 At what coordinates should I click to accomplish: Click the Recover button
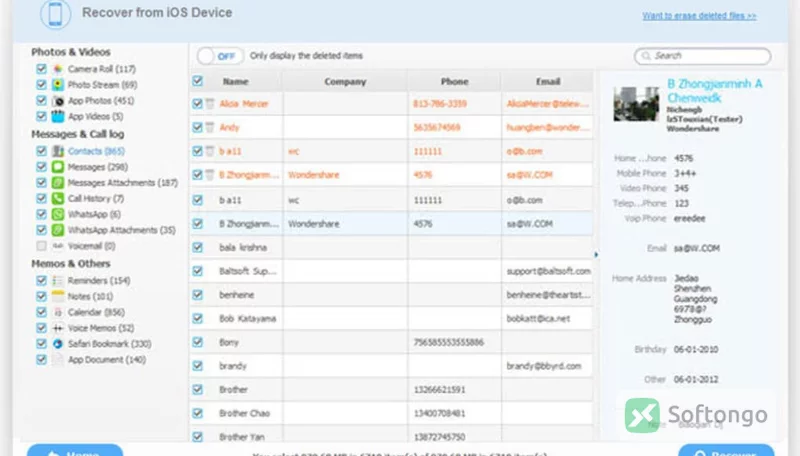pos(726,450)
